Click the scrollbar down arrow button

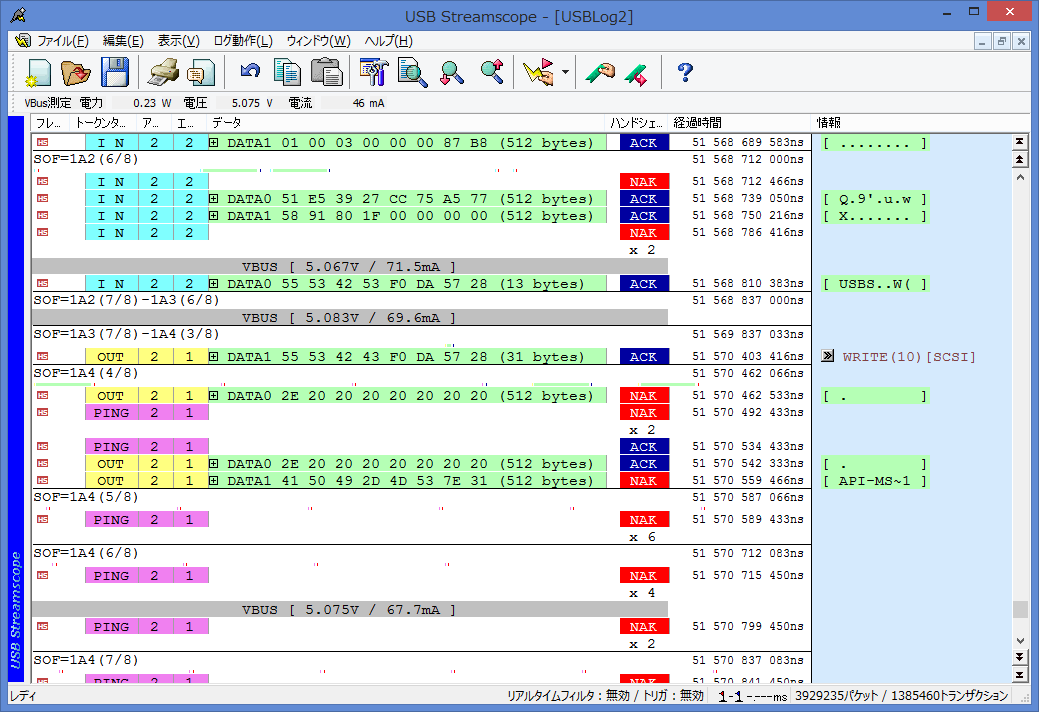(1020, 640)
